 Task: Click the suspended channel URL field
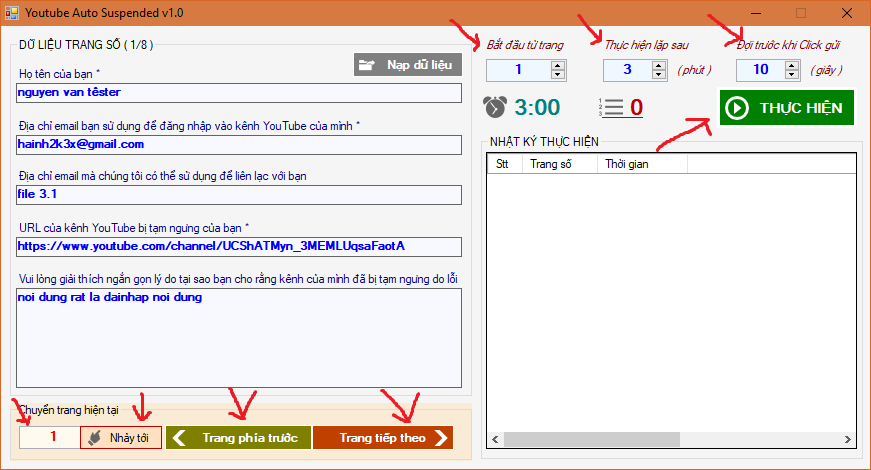(x=239, y=246)
